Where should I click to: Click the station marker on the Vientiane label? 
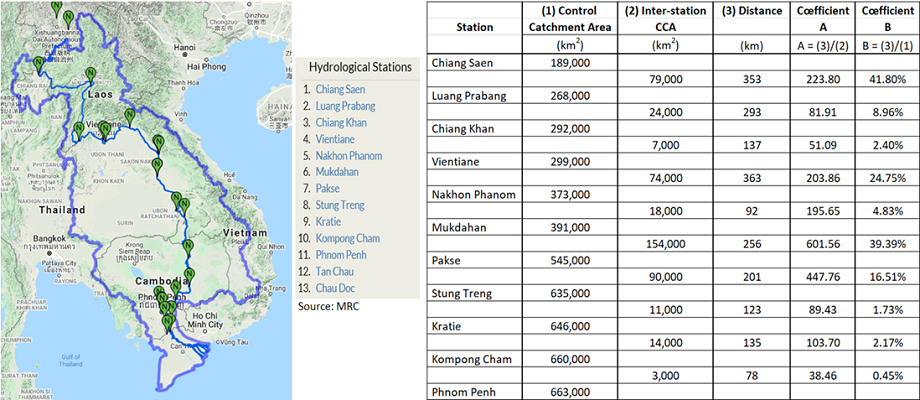click(104, 128)
